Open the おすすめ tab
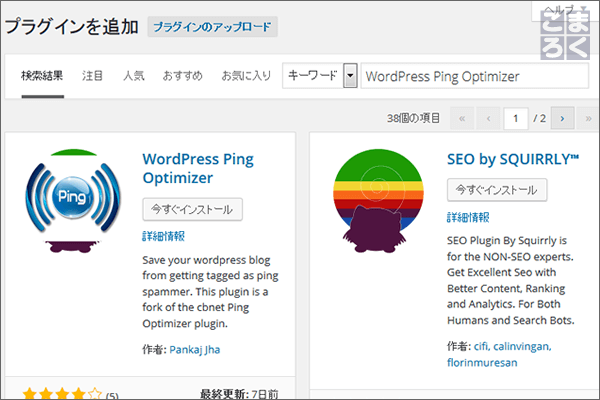The image size is (600, 400). pos(183,76)
